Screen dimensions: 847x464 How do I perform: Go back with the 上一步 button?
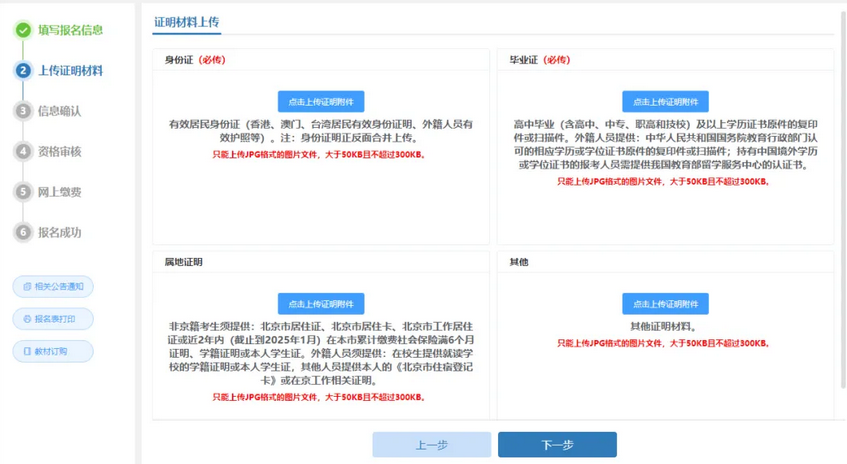[432, 445]
